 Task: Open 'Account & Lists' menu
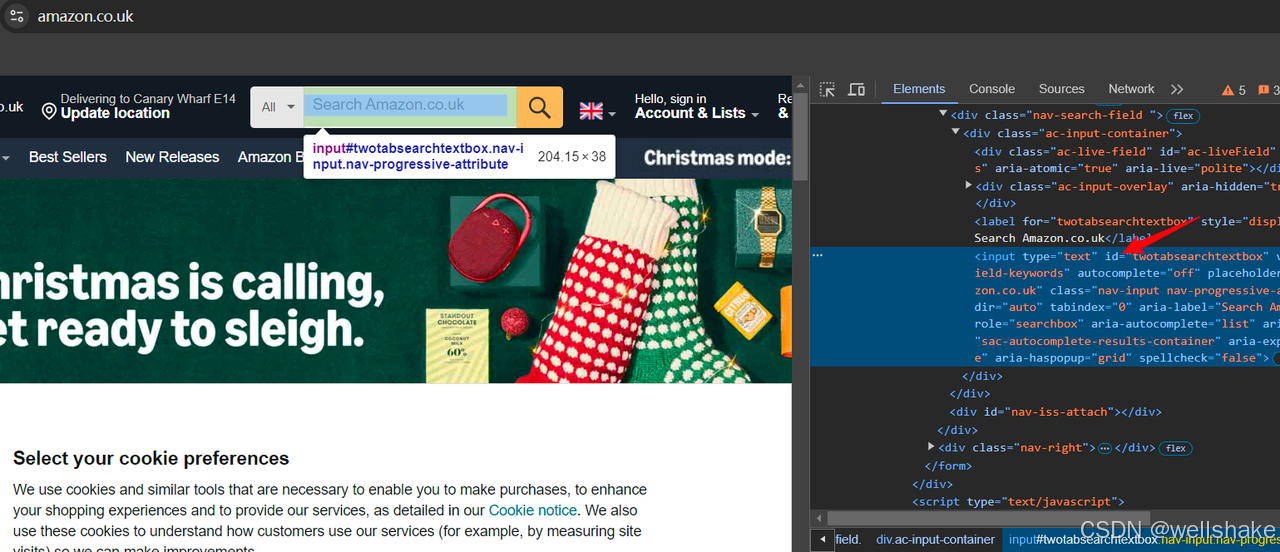point(697,114)
